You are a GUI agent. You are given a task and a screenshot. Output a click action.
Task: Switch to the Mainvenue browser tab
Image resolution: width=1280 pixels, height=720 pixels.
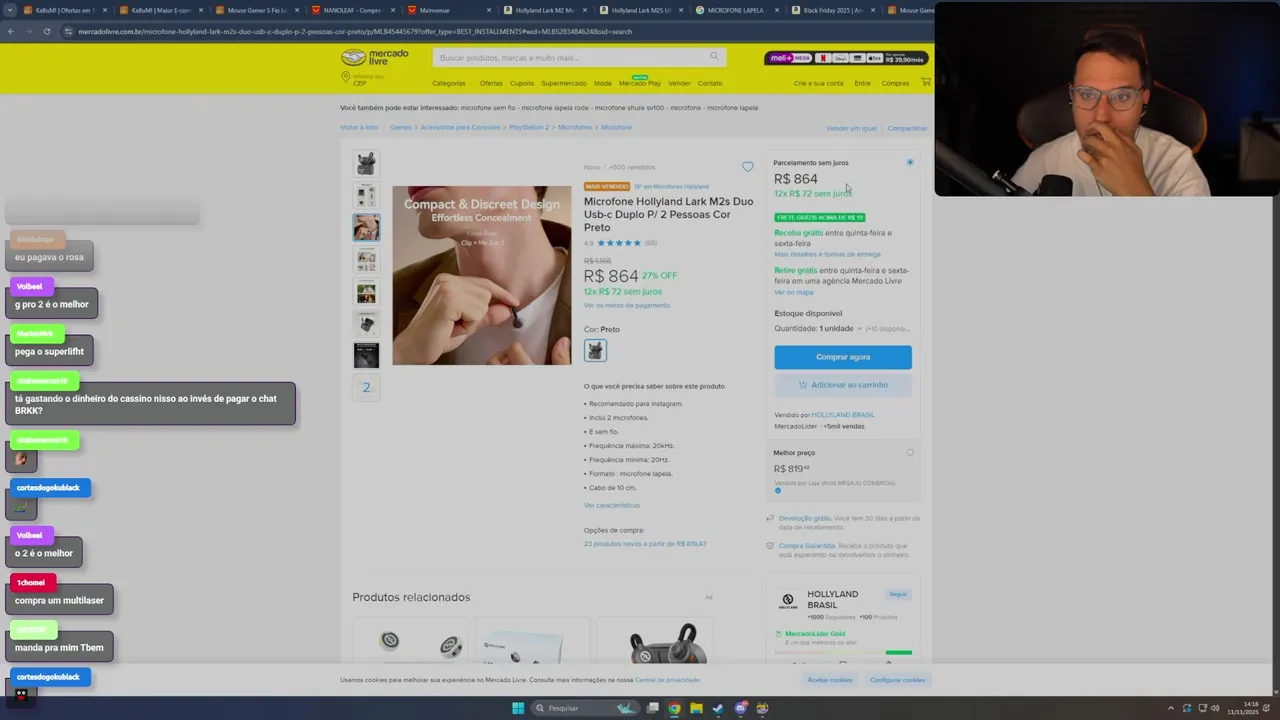pyautogui.click(x=448, y=10)
